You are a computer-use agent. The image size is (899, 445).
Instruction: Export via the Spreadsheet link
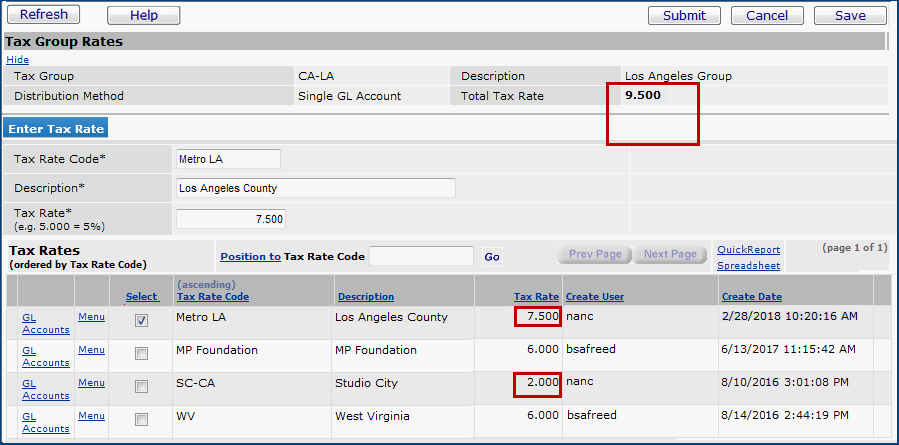(748, 266)
